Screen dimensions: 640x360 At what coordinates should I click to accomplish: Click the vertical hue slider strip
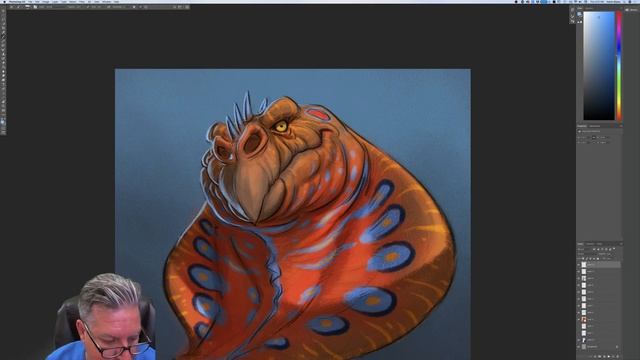pos(619,65)
